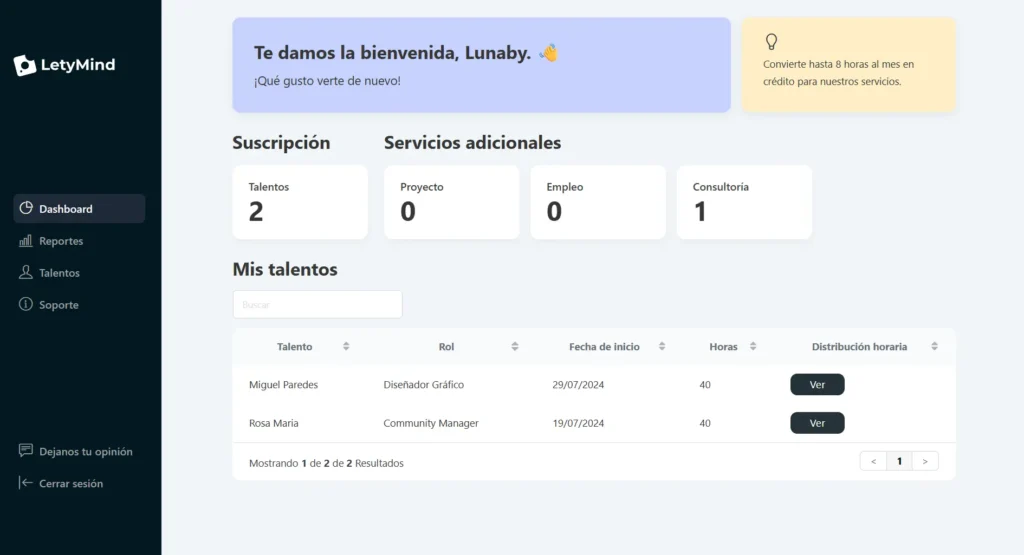Sort table by Rol column arrows
This screenshot has height=555, width=1024.
coord(515,346)
